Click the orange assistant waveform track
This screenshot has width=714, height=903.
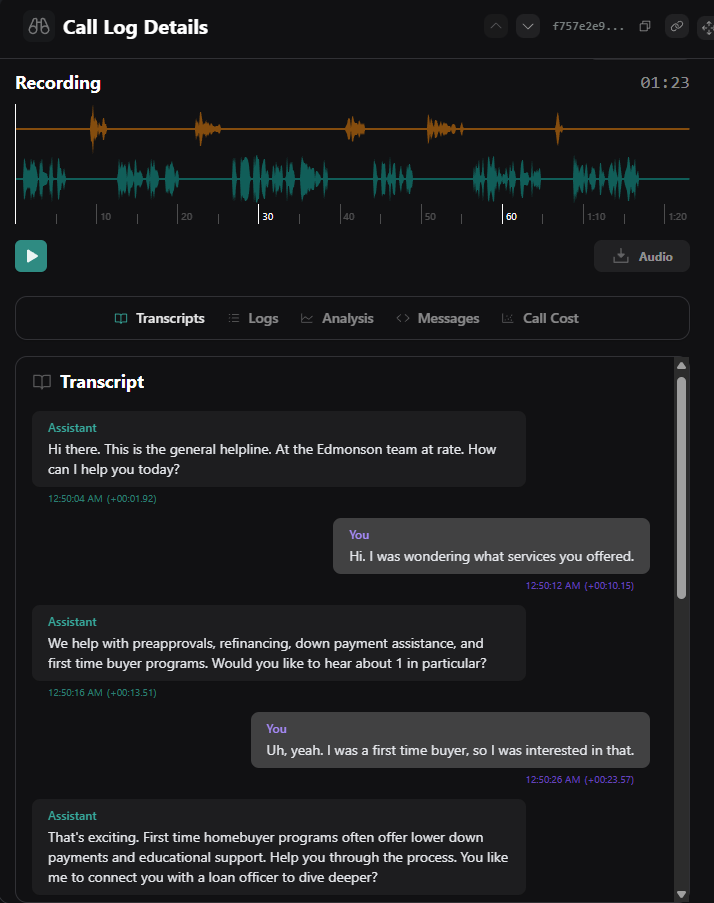(350, 129)
